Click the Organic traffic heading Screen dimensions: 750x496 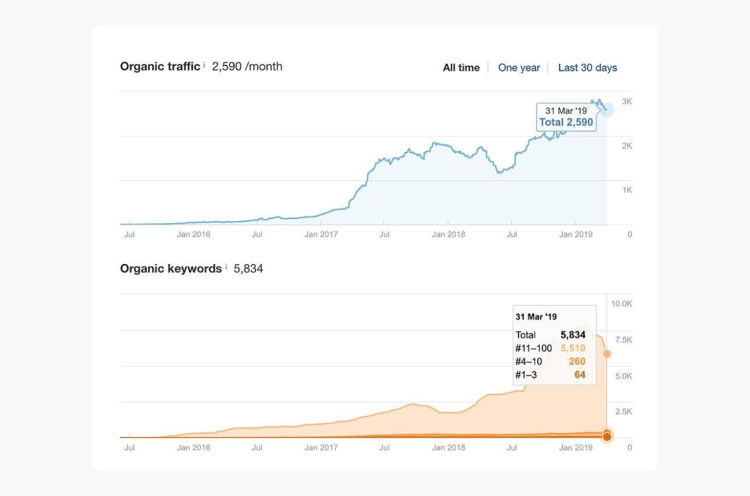click(160, 67)
